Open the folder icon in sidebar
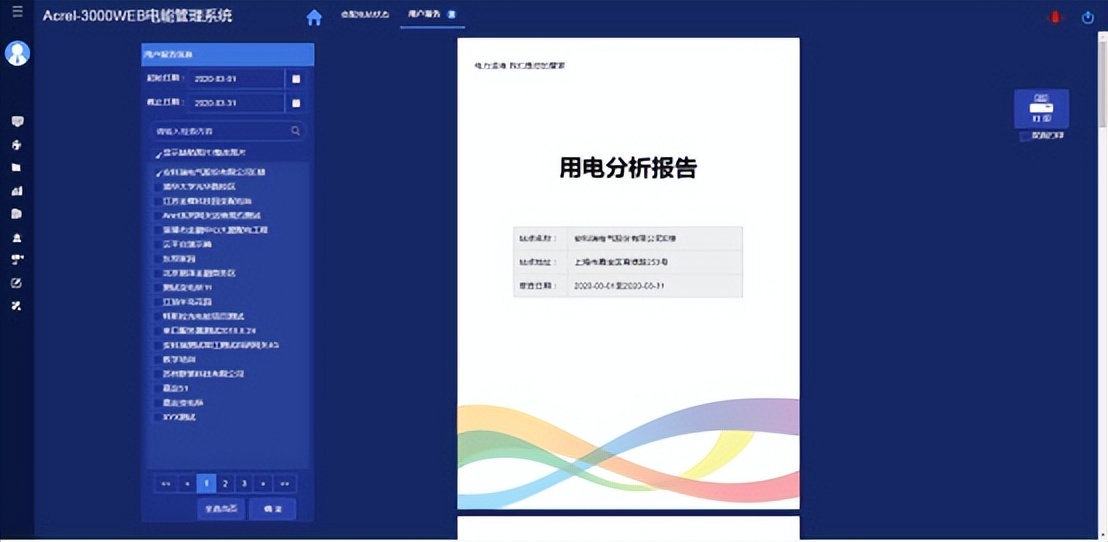1108x542 pixels. point(17,167)
